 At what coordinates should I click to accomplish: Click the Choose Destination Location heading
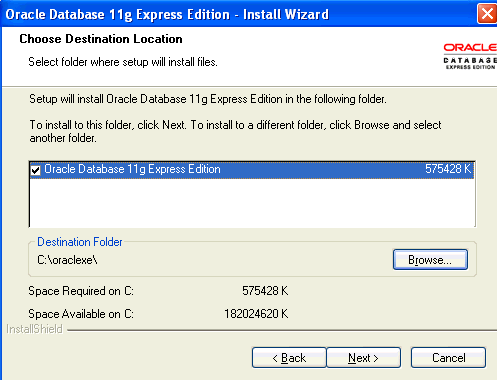[101, 39]
